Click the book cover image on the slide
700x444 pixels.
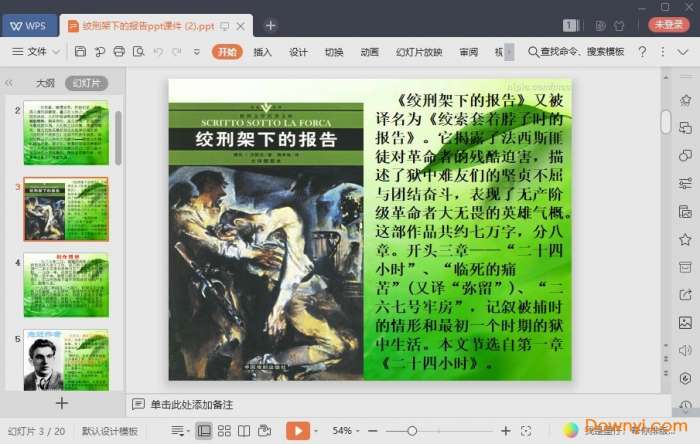click(266, 241)
